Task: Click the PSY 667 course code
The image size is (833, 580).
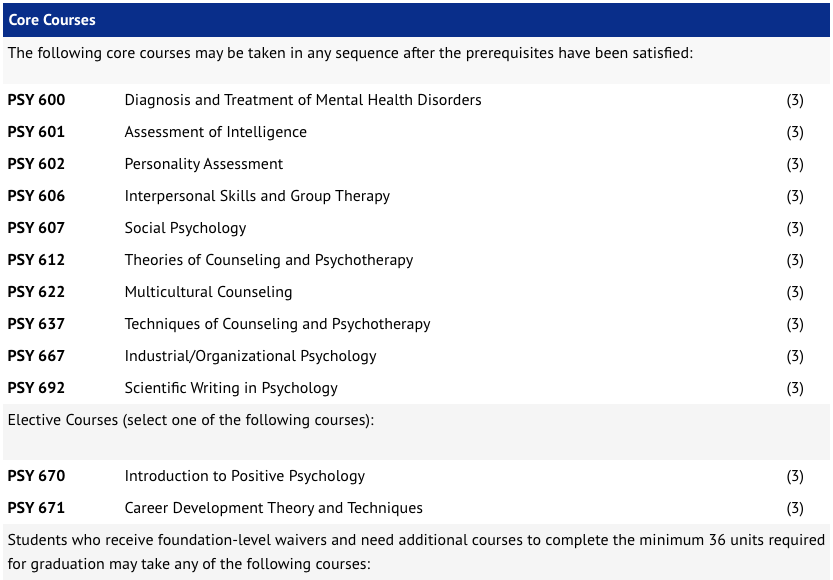Action: pos(36,355)
